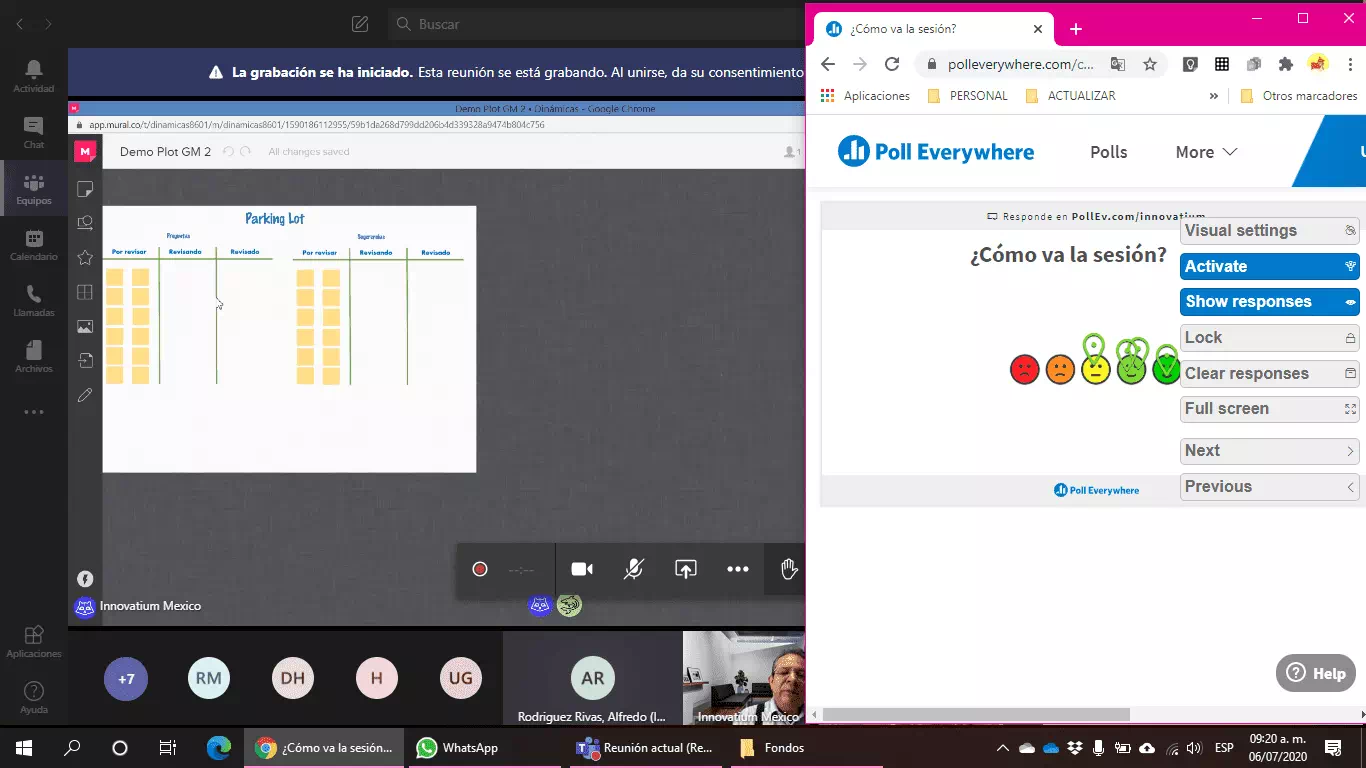Expand the hidden bookmarks chevron
The width and height of the screenshot is (1366, 768).
pos(1214,96)
